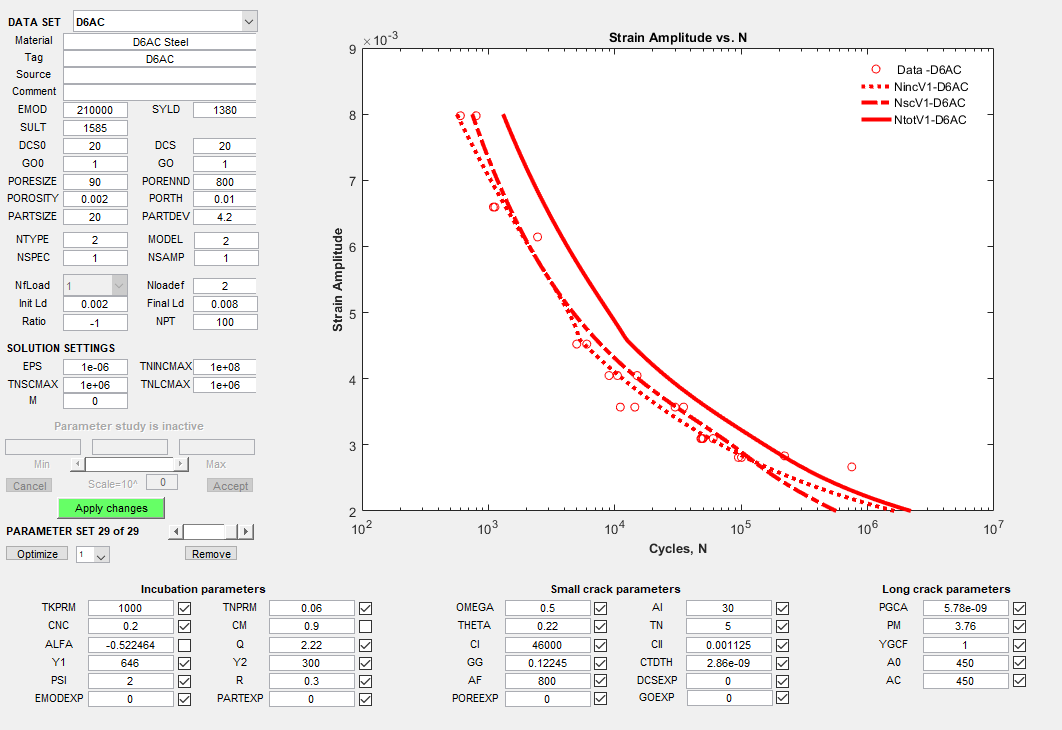
Task: Open the DATA SET D6AC dropdown
Action: click(x=249, y=22)
